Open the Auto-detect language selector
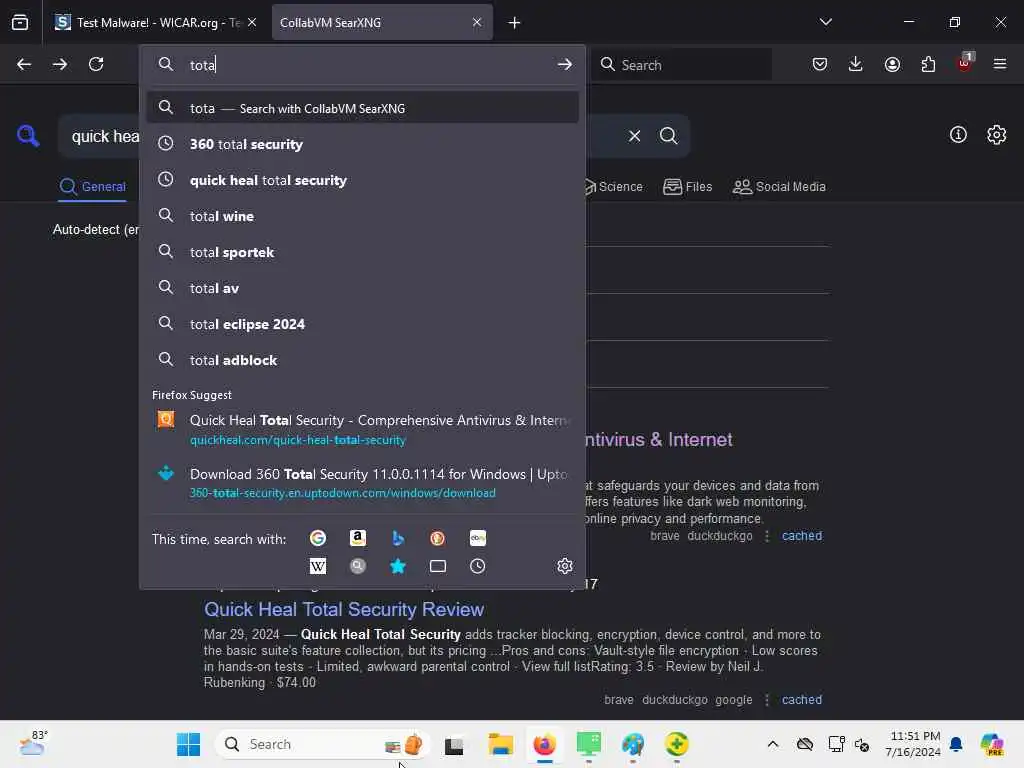 [x=96, y=229]
